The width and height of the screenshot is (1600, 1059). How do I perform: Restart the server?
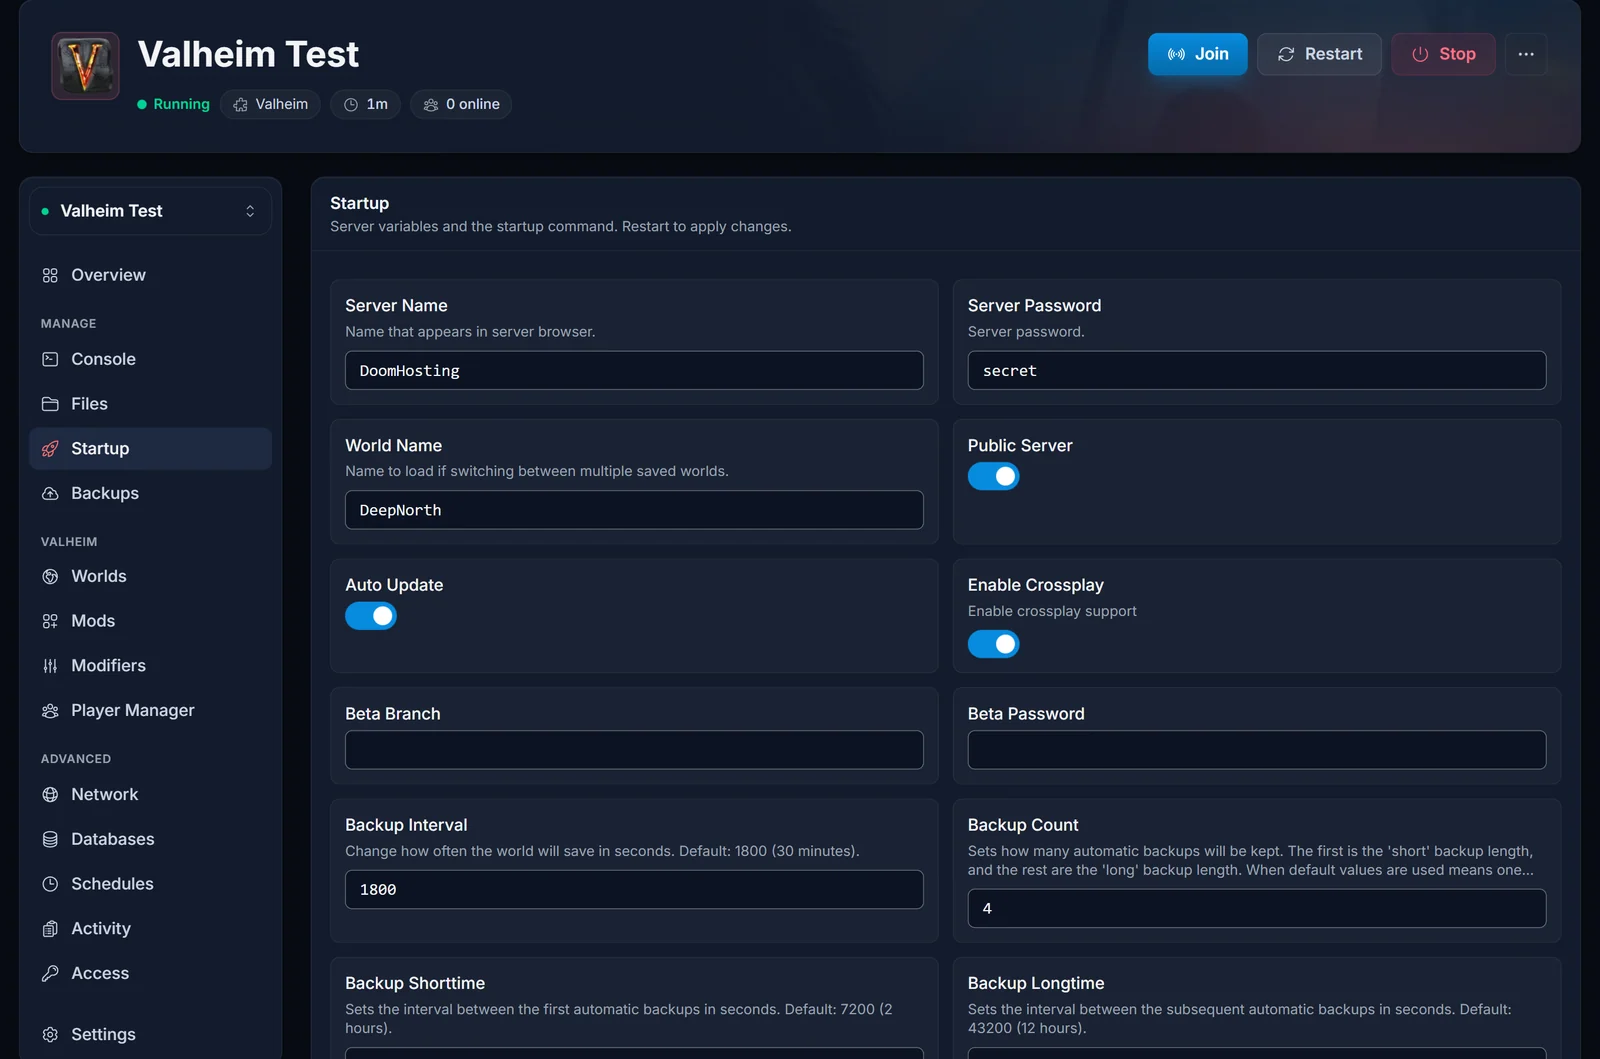(x=1319, y=54)
